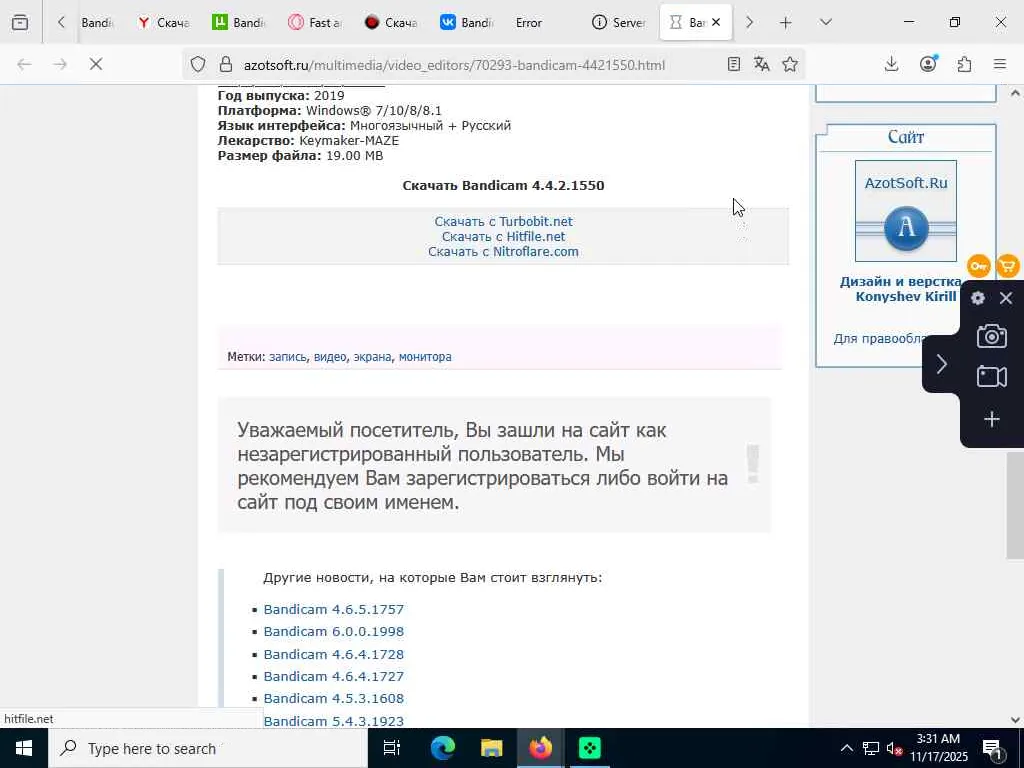
Task: Open Bandicam 5.4.3.1923 link
Action: [x=334, y=721]
